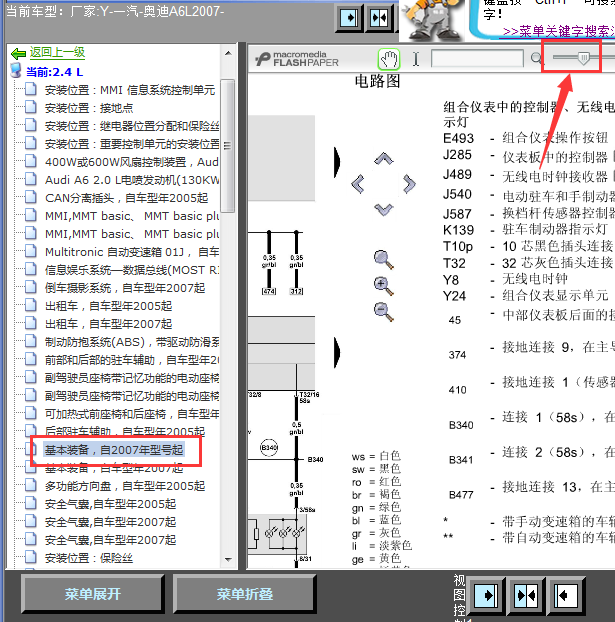615x622 pixels.
Task: Click the tree scrollbar up arrow
Action: coord(228,53)
